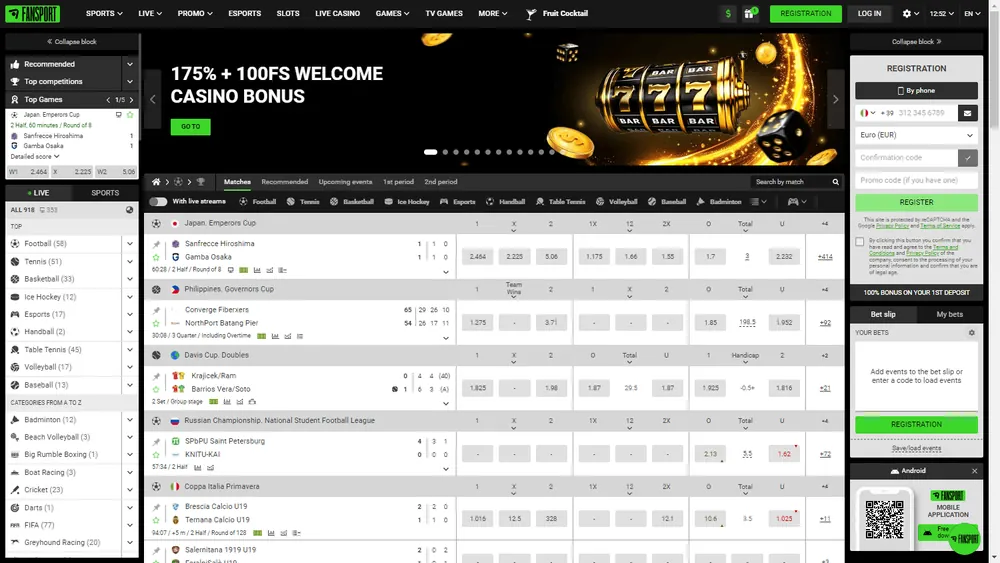Click the email registration envelope icon
The image size is (1000, 563).
click(967, 113)
